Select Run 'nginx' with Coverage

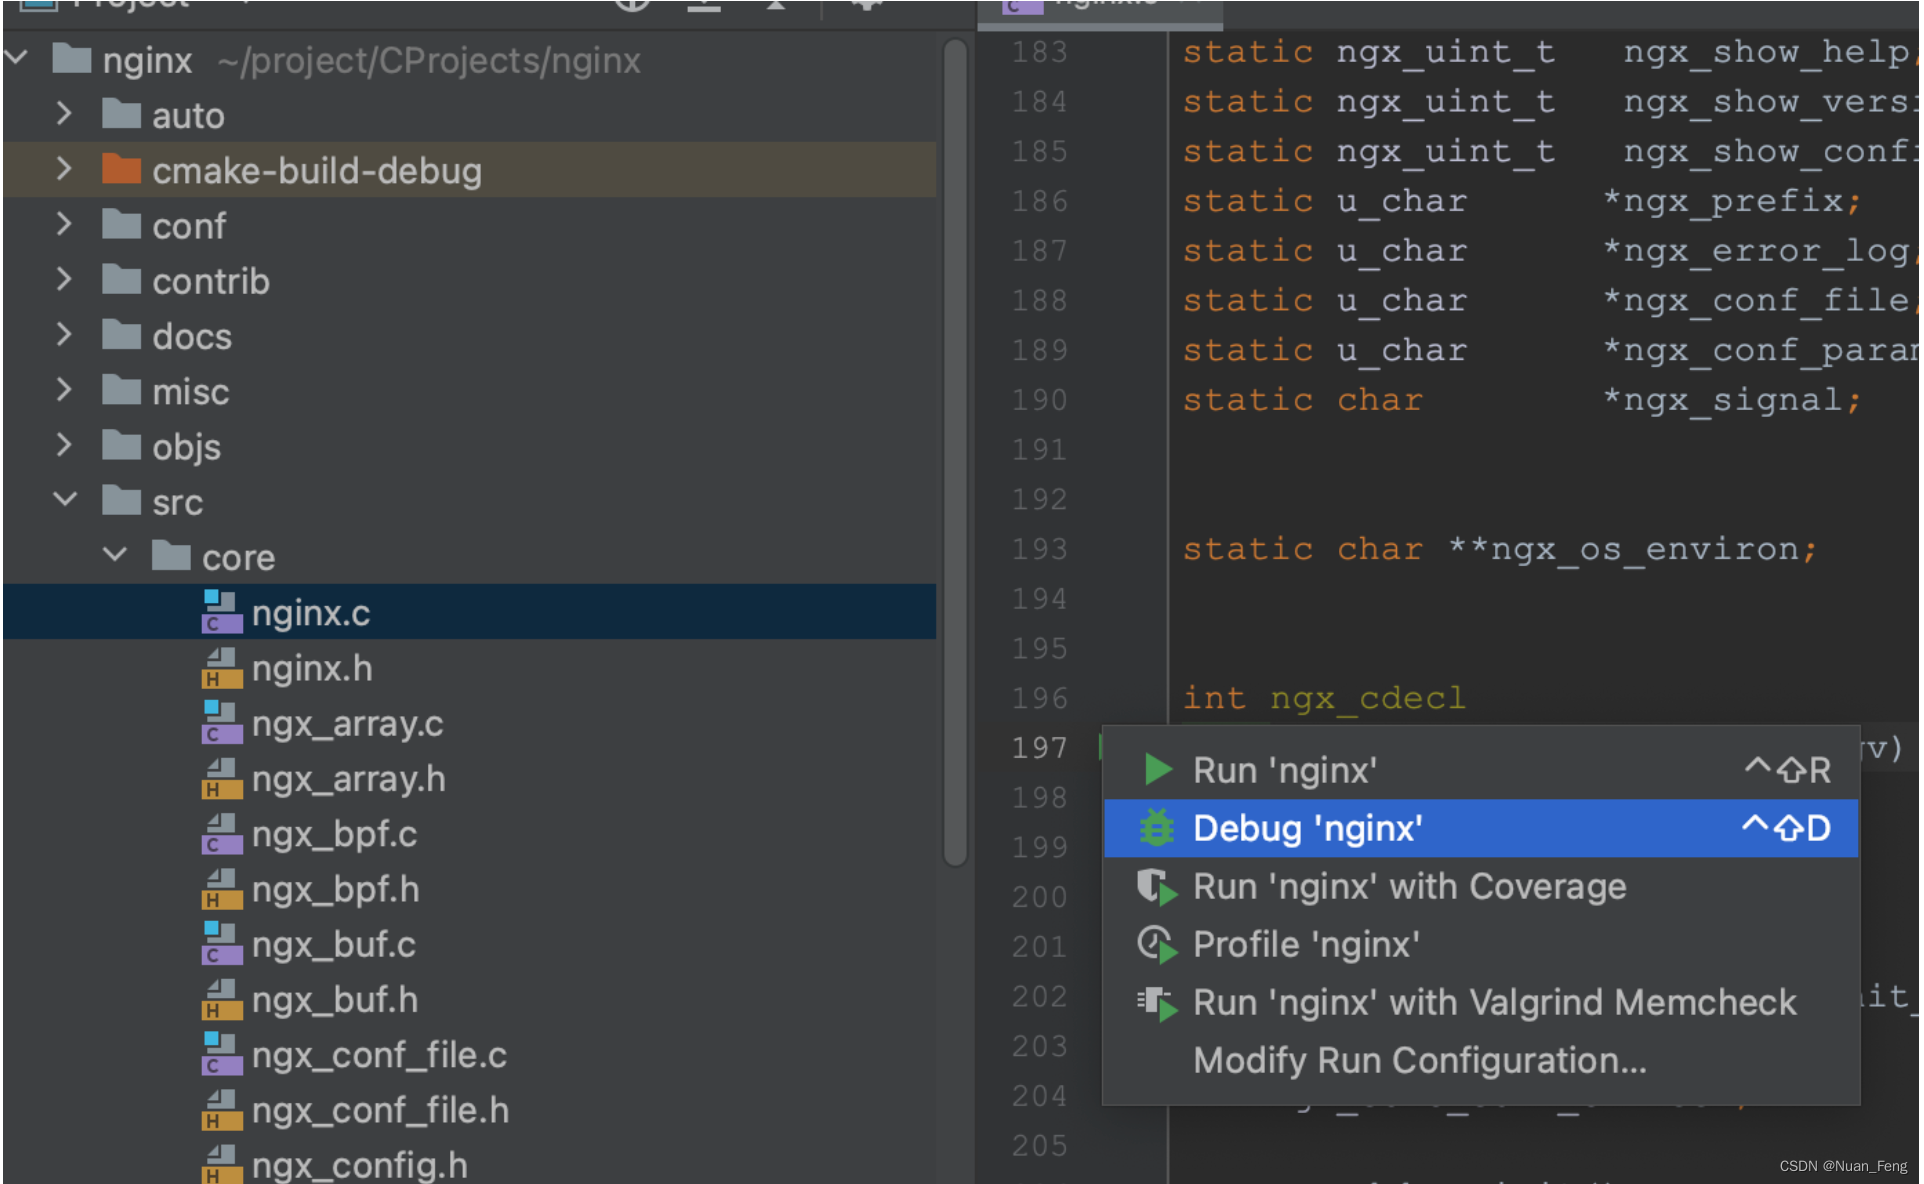1480,886
